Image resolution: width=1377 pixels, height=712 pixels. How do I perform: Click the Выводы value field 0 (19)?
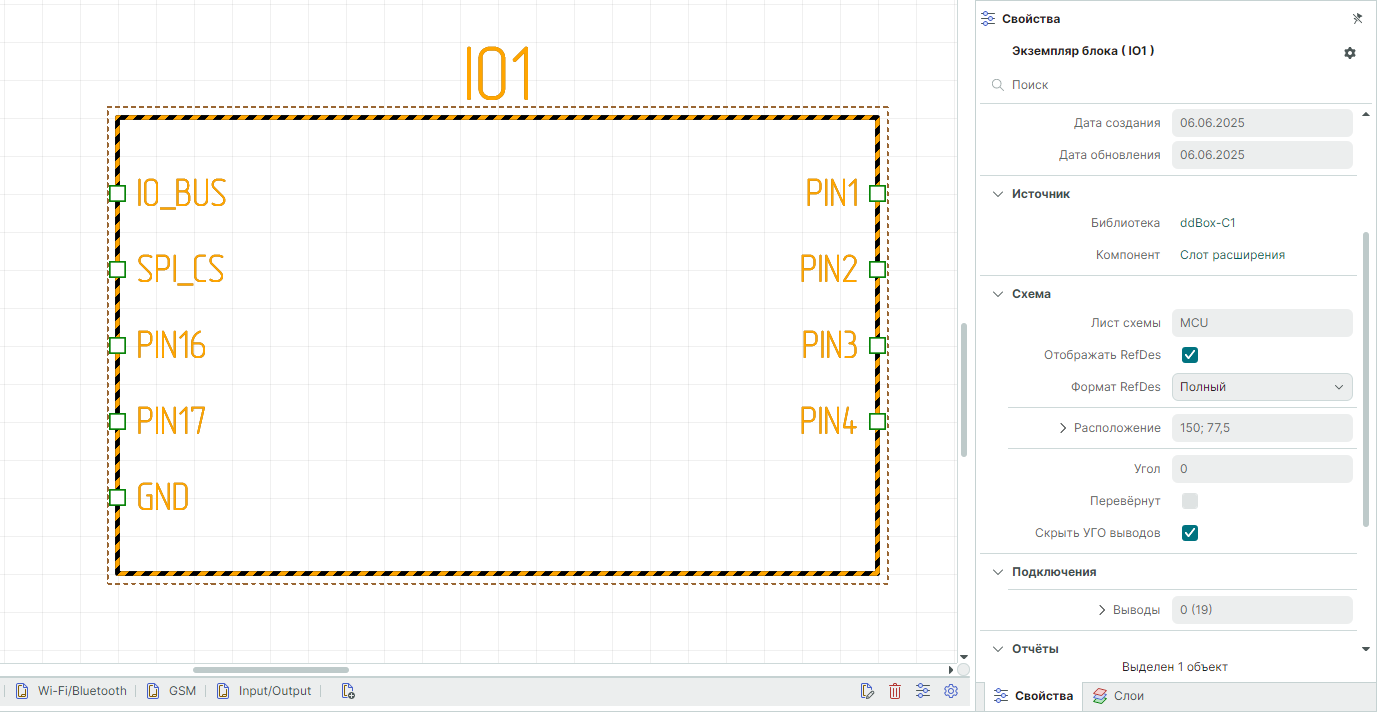pyautogui.click(x=1262, y=610)
